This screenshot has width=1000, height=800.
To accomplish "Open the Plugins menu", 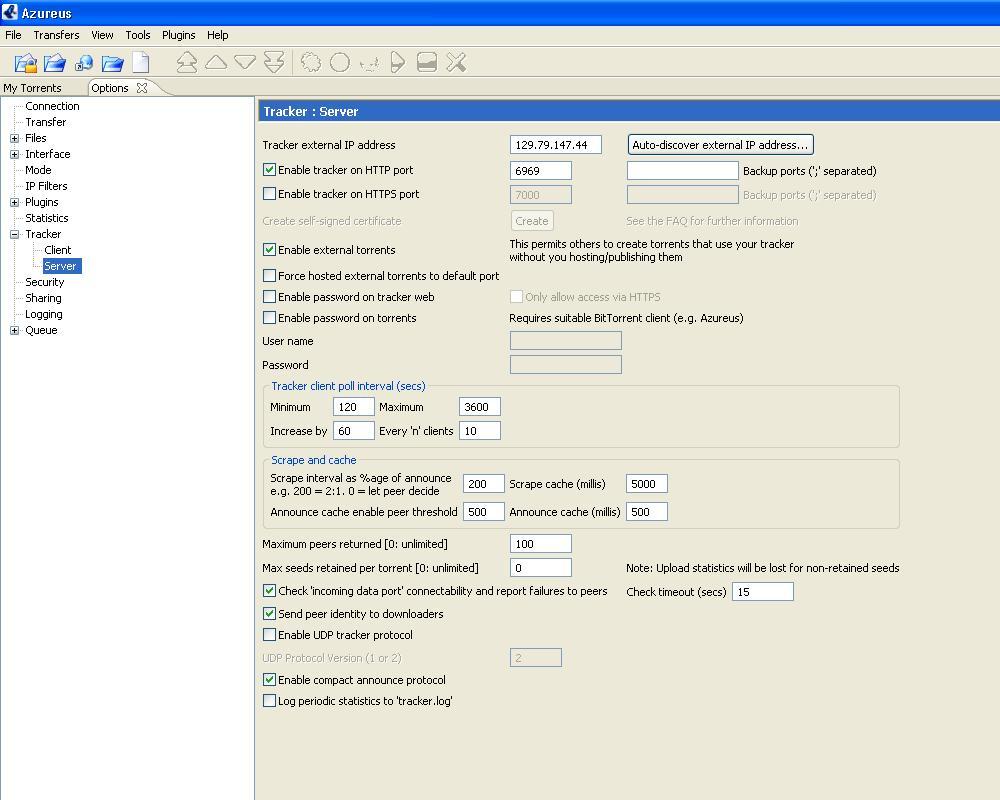I will (178, 35).
